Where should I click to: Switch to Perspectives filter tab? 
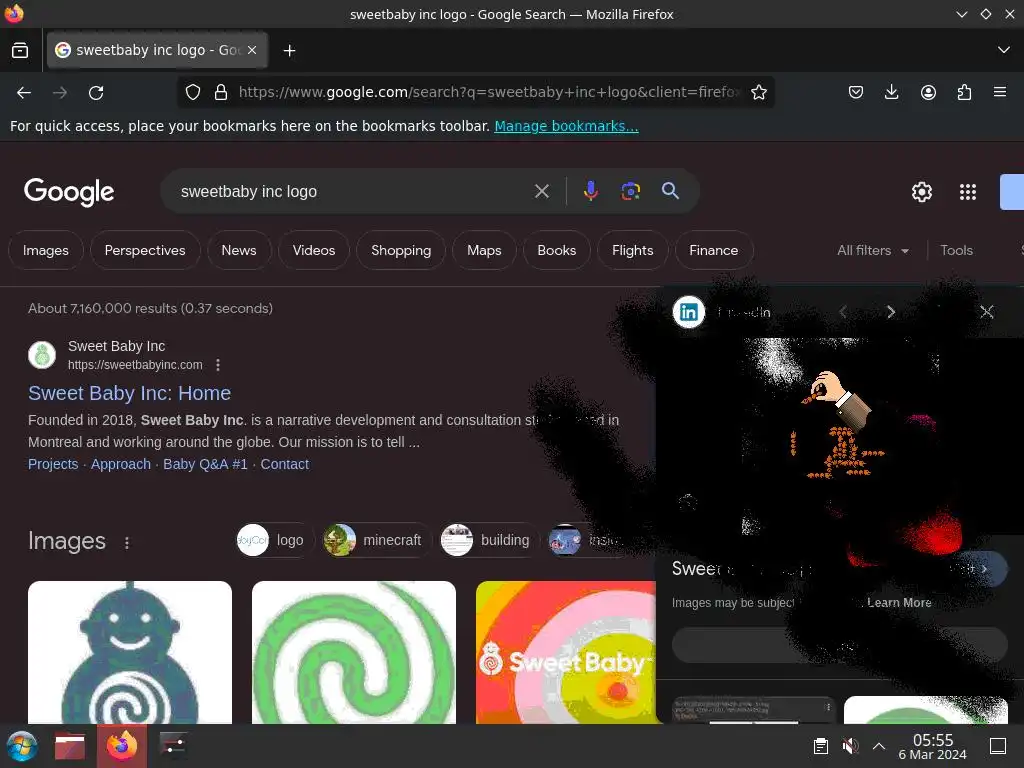click(x=145, y=250)
